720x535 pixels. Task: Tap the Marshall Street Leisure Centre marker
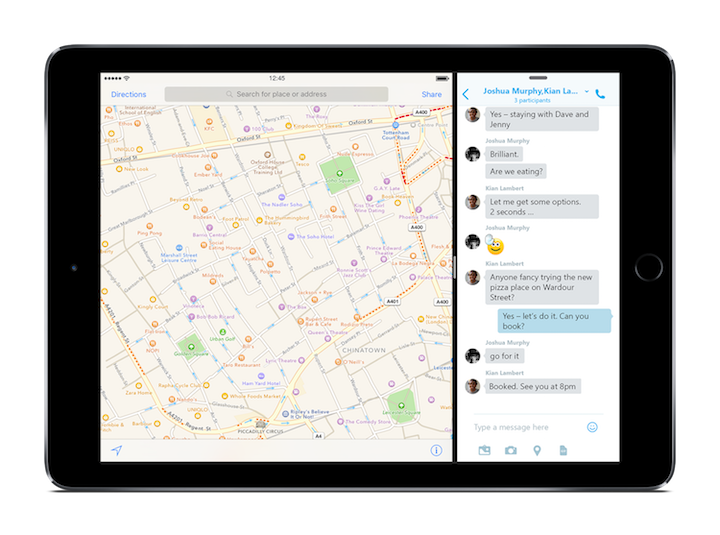click(x=179, y=248)
